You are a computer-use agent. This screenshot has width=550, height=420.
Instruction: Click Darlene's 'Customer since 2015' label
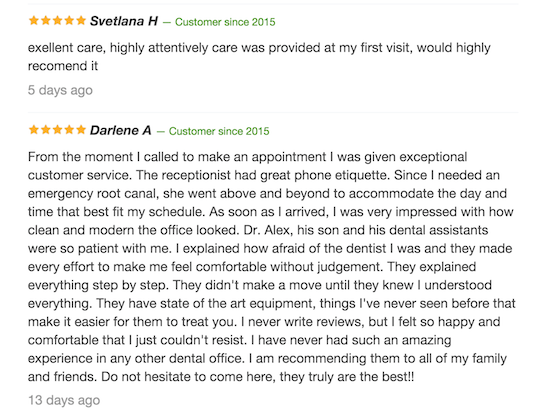(x=219, y=131)
